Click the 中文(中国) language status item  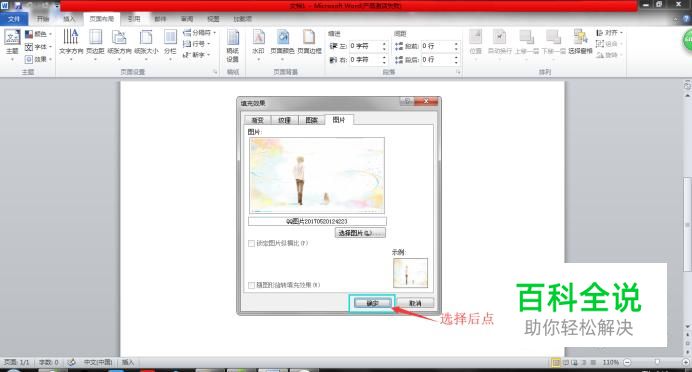(98, 362)
